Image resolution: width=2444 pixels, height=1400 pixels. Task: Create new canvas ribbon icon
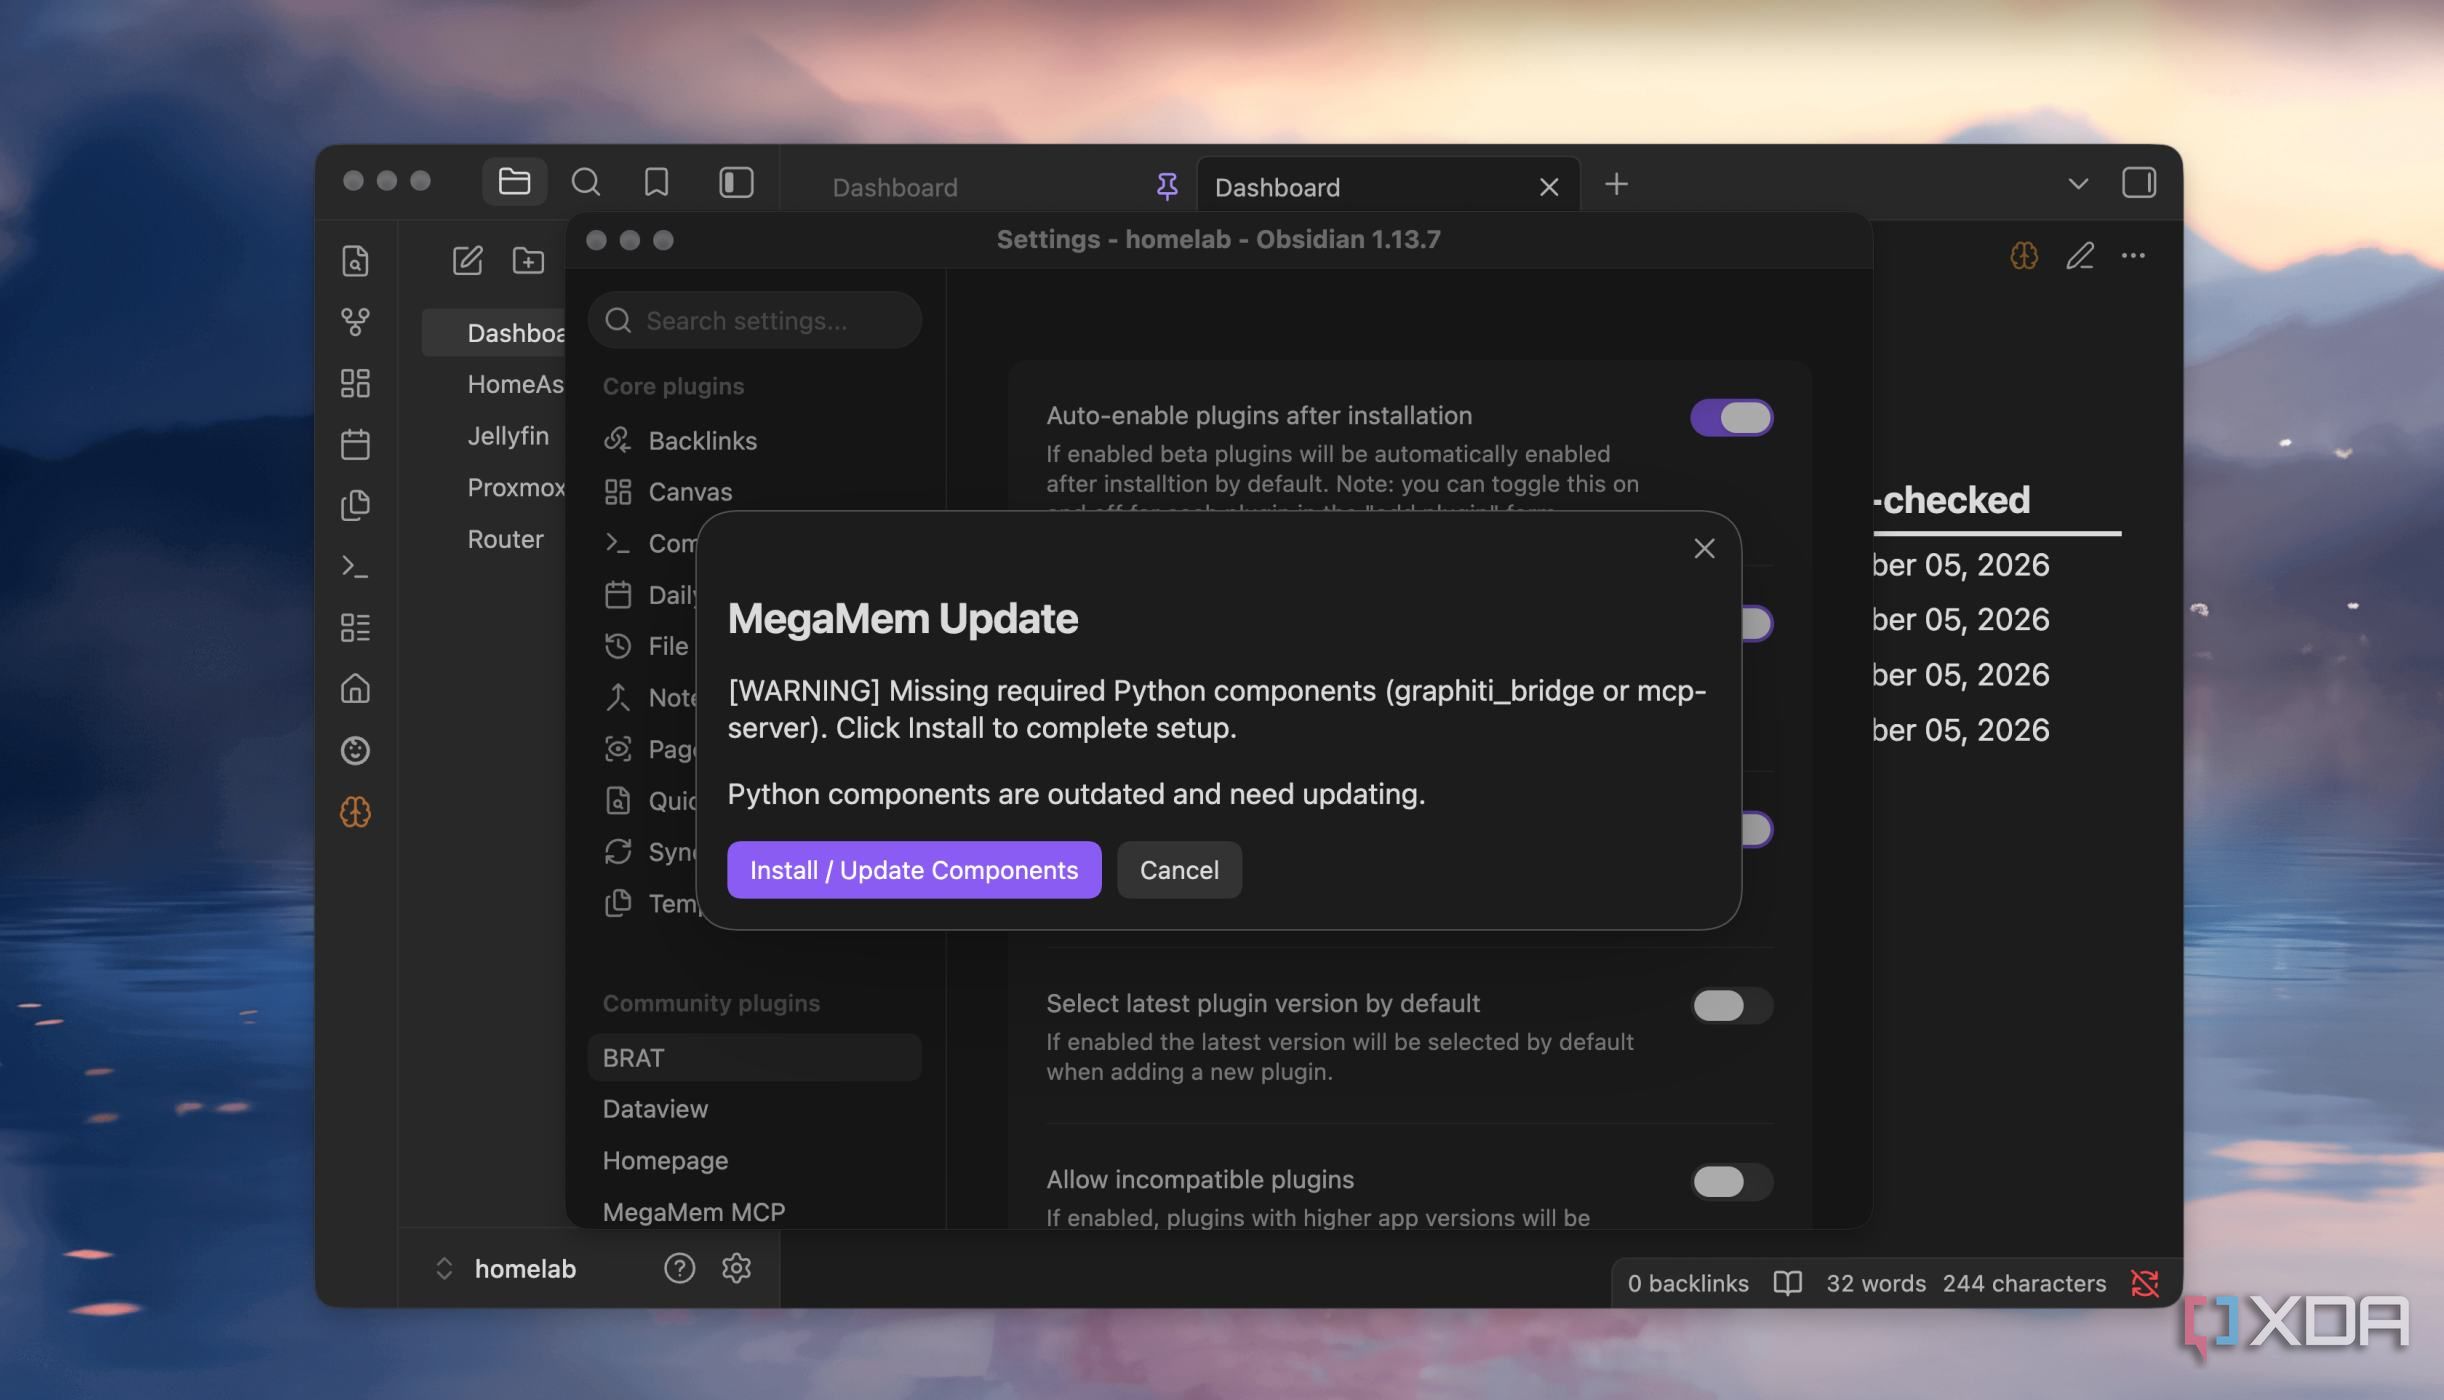[355, 383]
